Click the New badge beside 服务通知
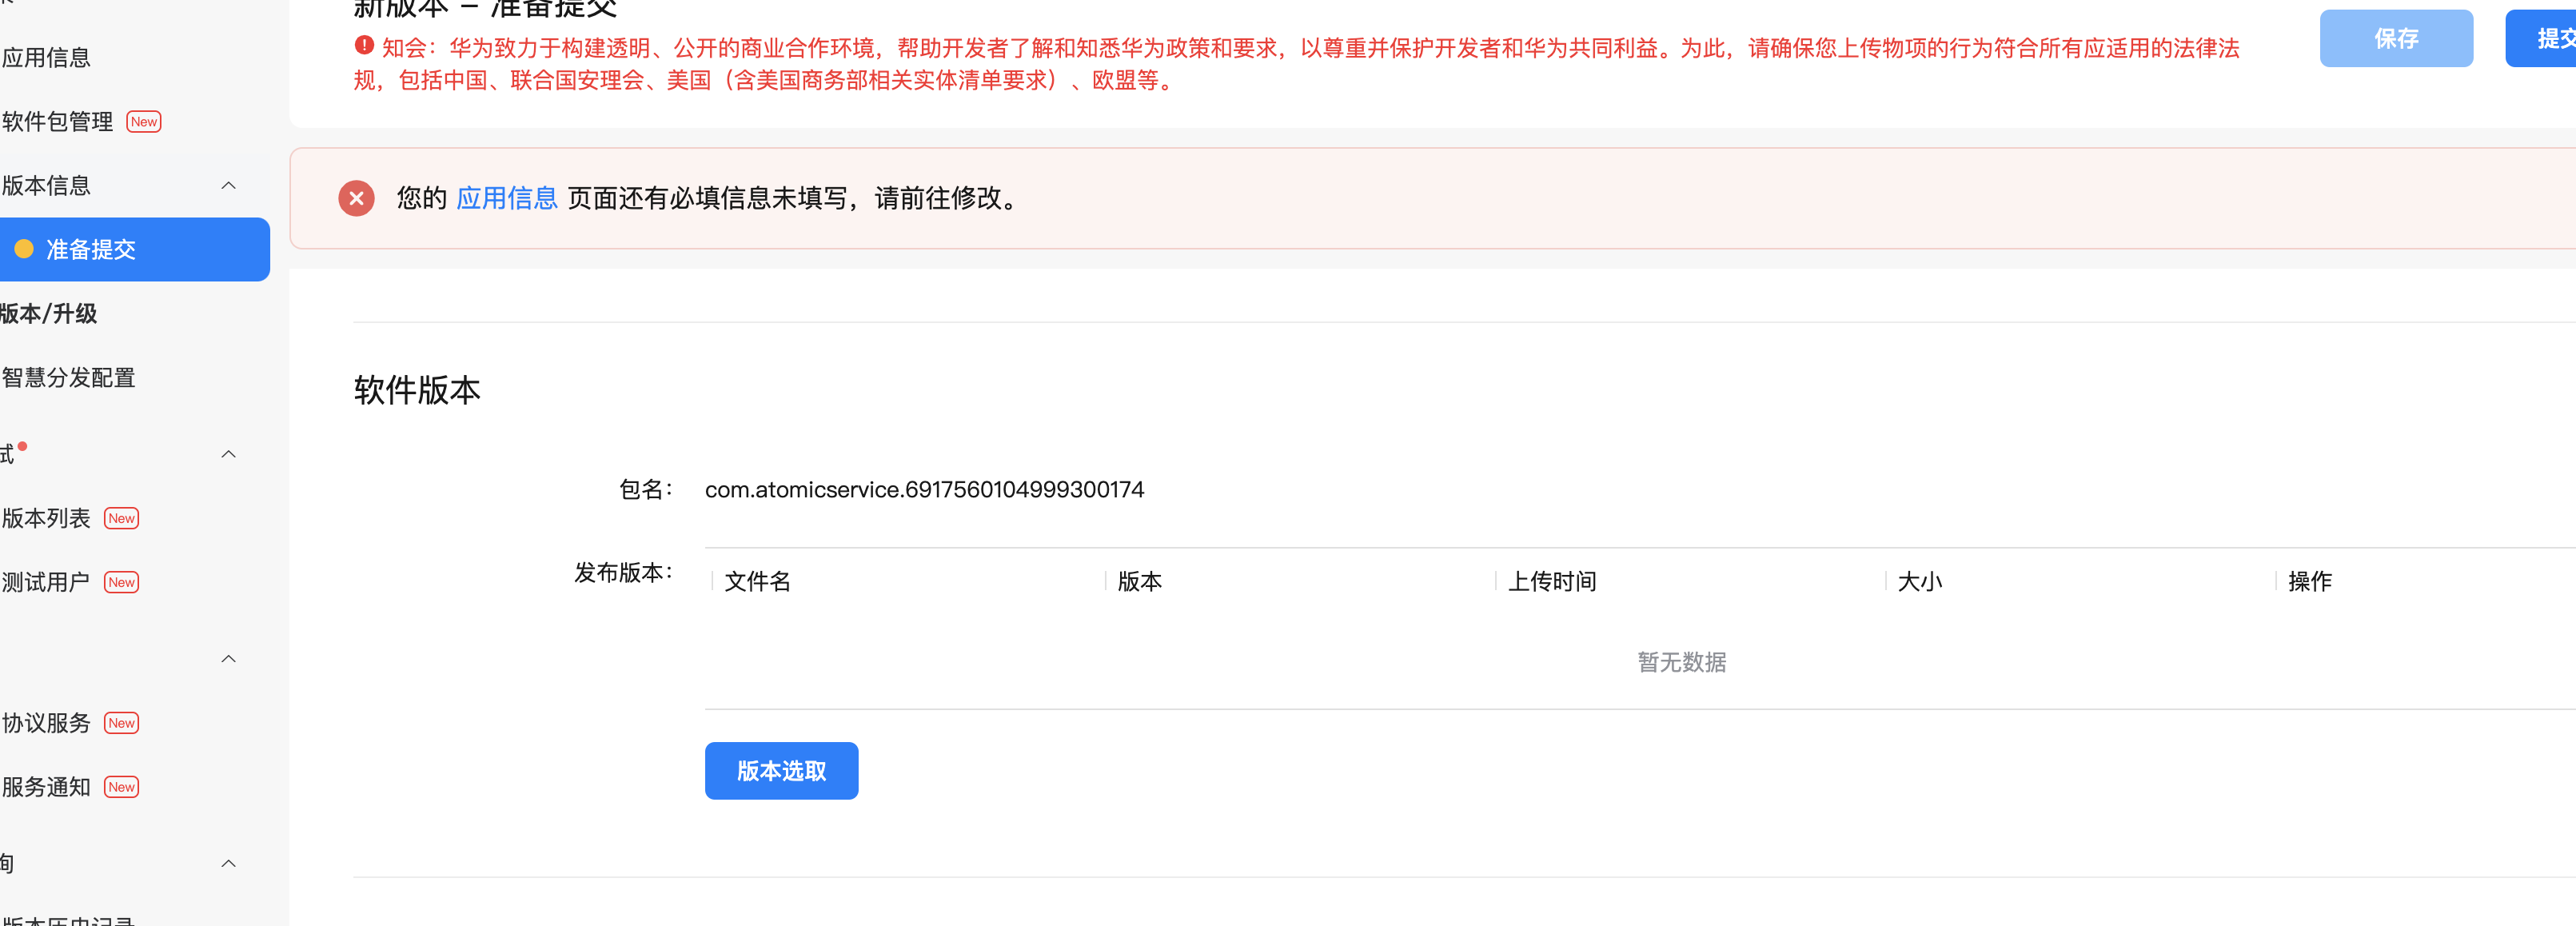Image resolution: width=2576 pixels, height=926 pixels. (122, 787)
